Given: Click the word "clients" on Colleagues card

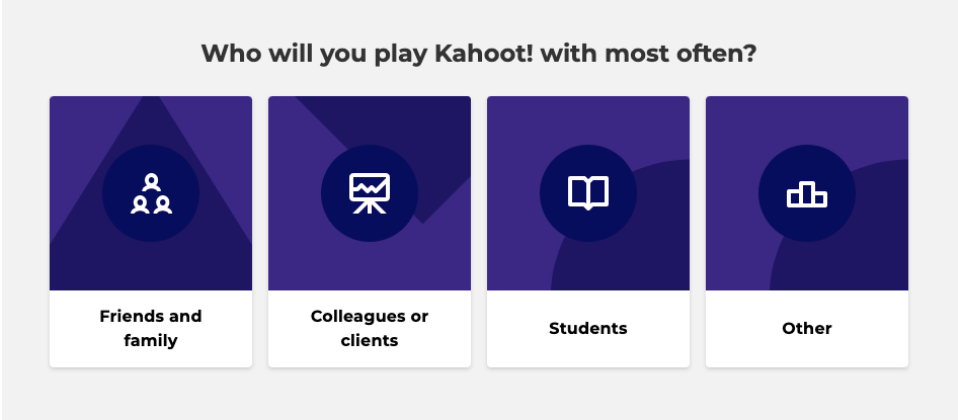Looking at the screenshot, I should tap(370, 341).
